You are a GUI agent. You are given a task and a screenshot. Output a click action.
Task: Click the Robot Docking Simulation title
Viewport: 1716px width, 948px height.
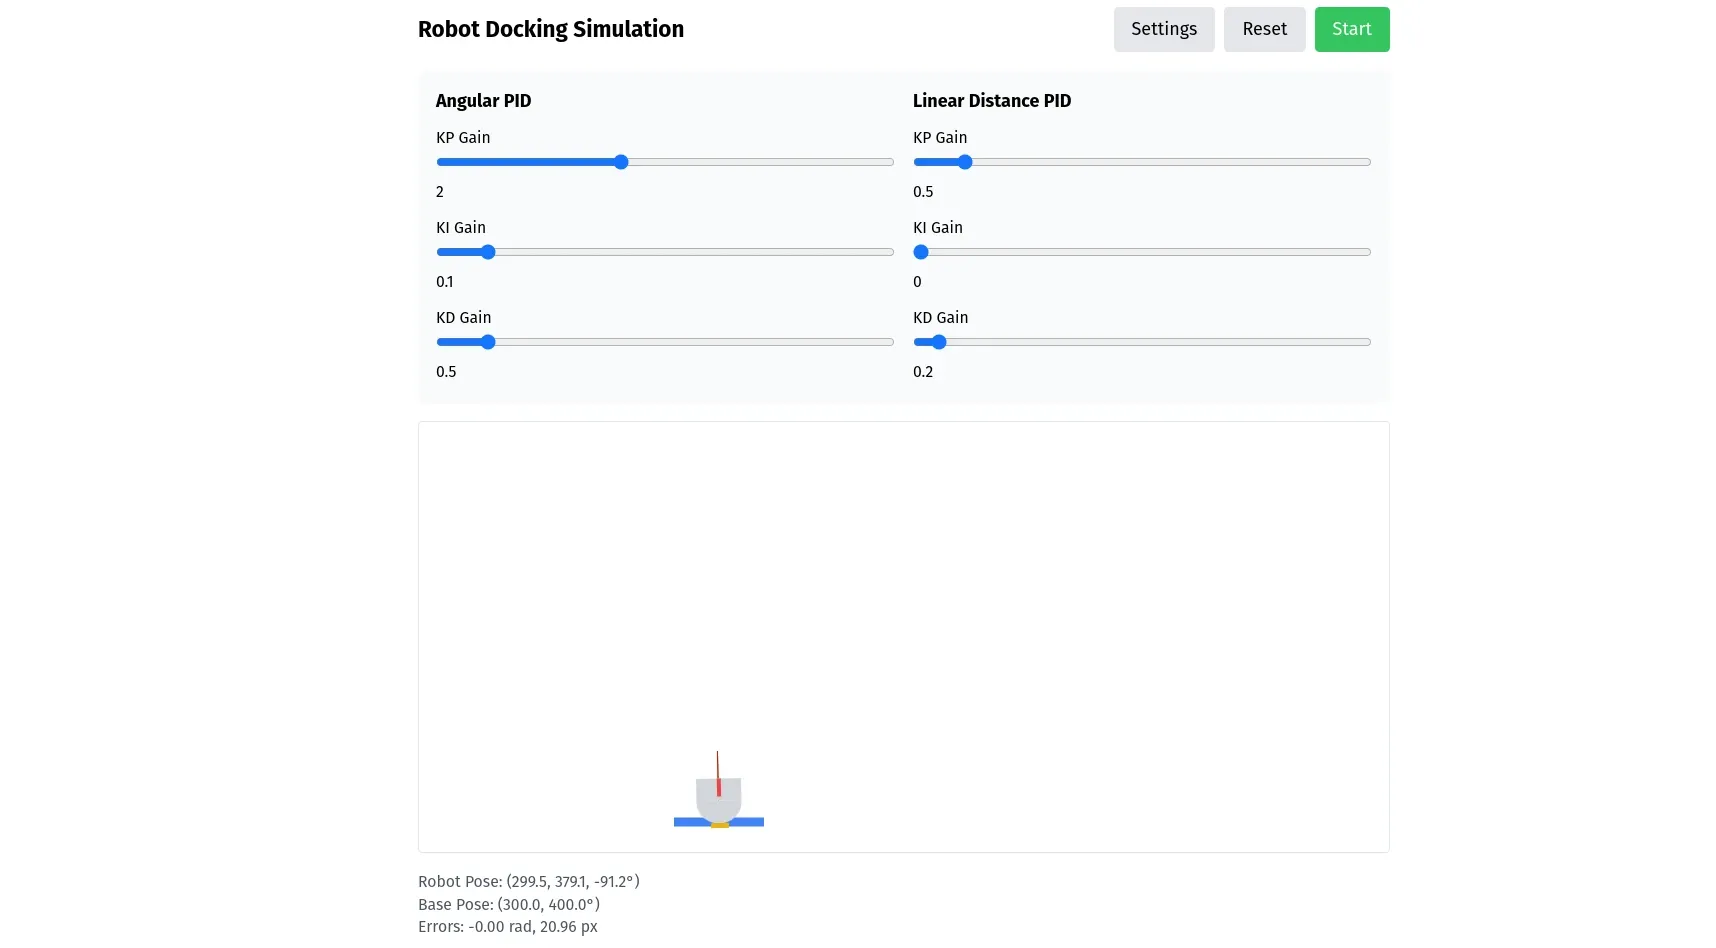[x=550, y=29]
